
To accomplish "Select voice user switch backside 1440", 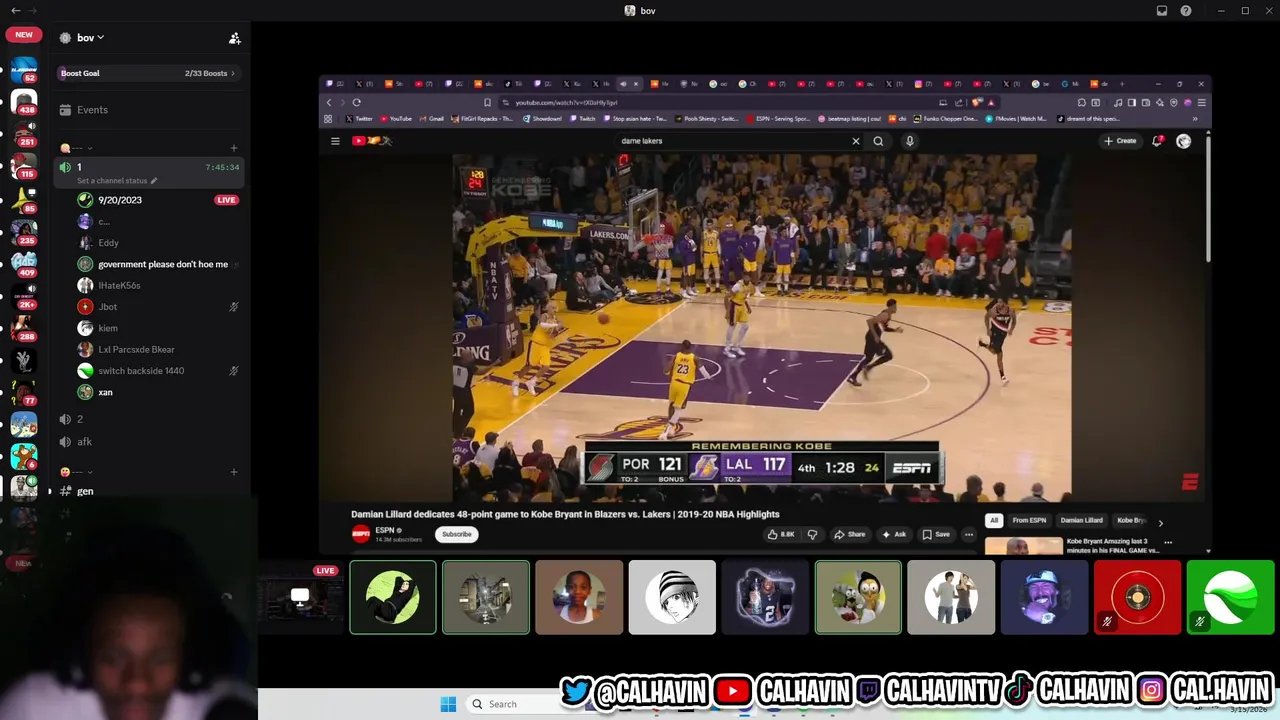I will pyautogui.click(x=141, y=371).
